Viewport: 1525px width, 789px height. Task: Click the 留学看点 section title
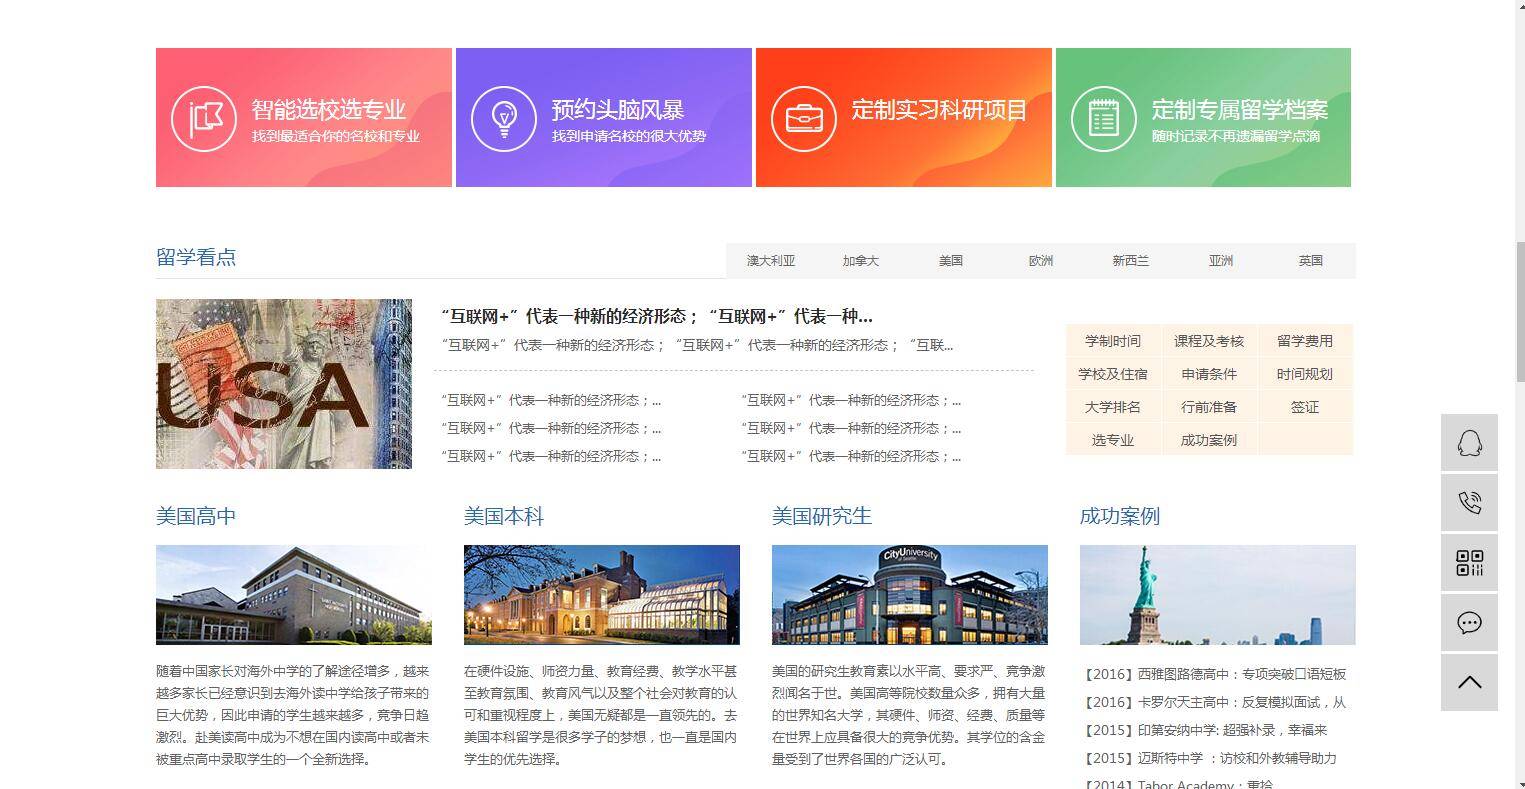pos(196,257)
